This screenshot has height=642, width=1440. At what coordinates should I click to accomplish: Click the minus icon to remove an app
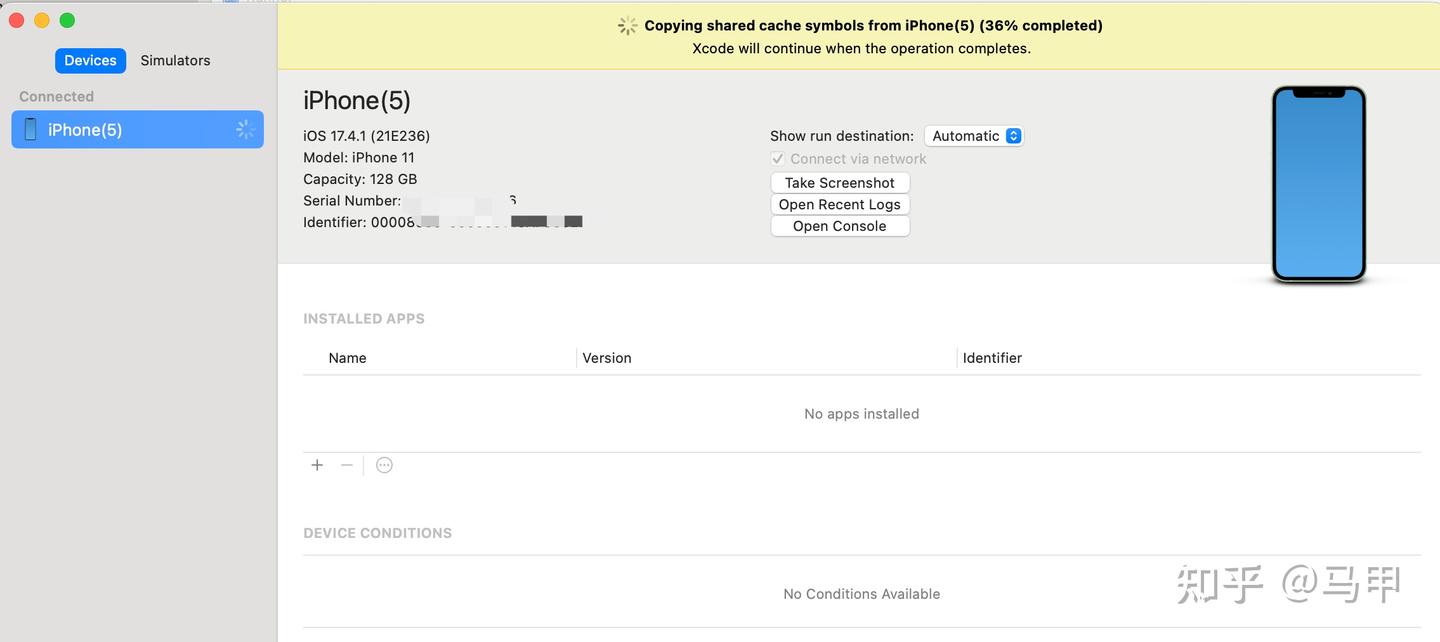point(347,465)
